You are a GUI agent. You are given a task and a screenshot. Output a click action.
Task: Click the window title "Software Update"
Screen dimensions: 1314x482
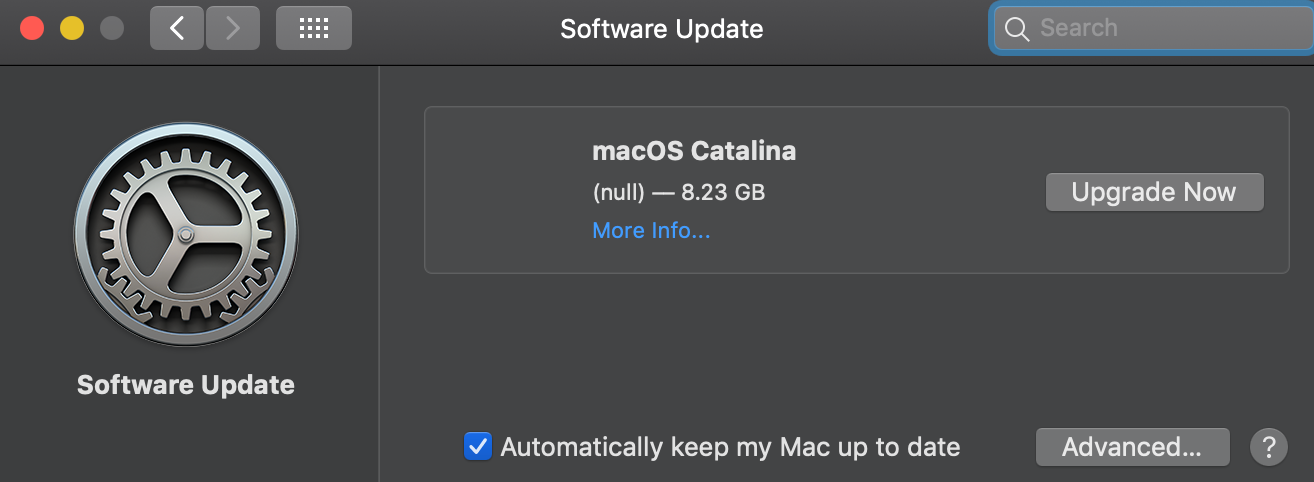tap(661, 28)
